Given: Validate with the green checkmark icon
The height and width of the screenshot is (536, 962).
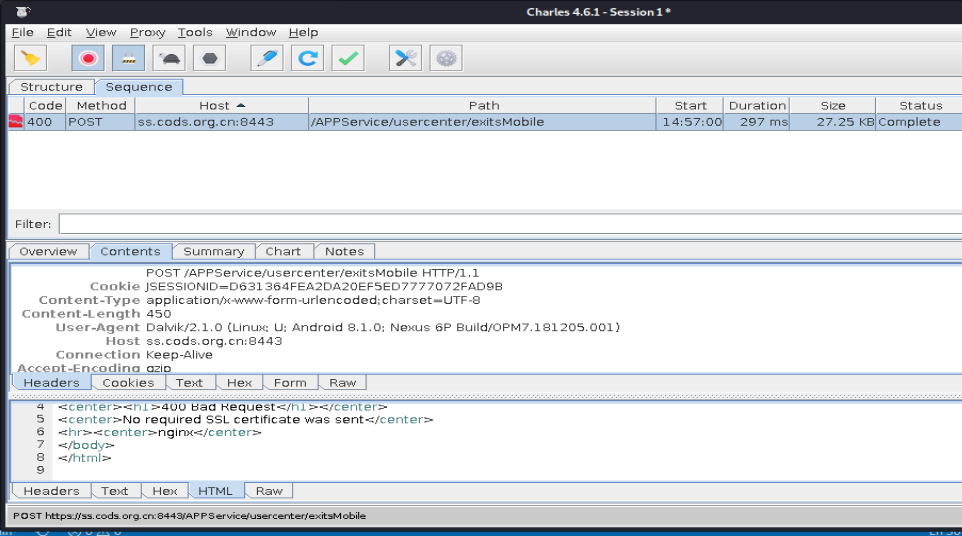Looking at the screenshot, I should [x=348, y=58].
